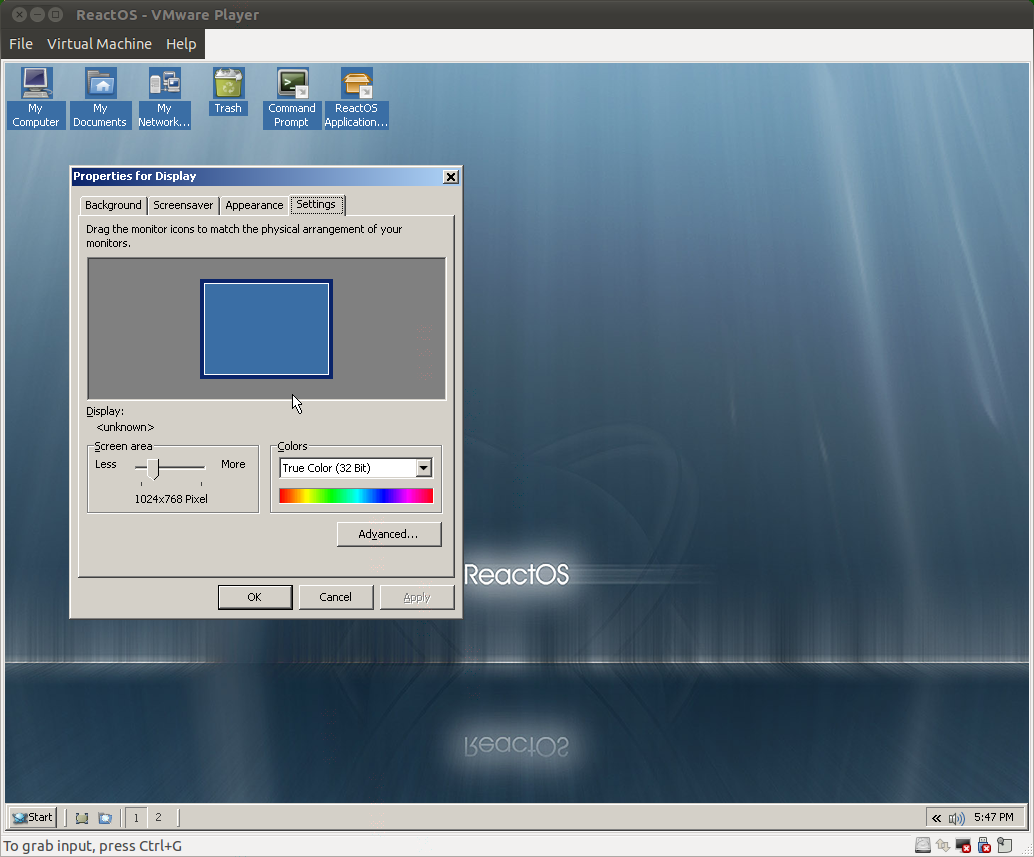Launch the Command Prompt desktop icon
Screen dimensions: 1034x857
[292, 90]
